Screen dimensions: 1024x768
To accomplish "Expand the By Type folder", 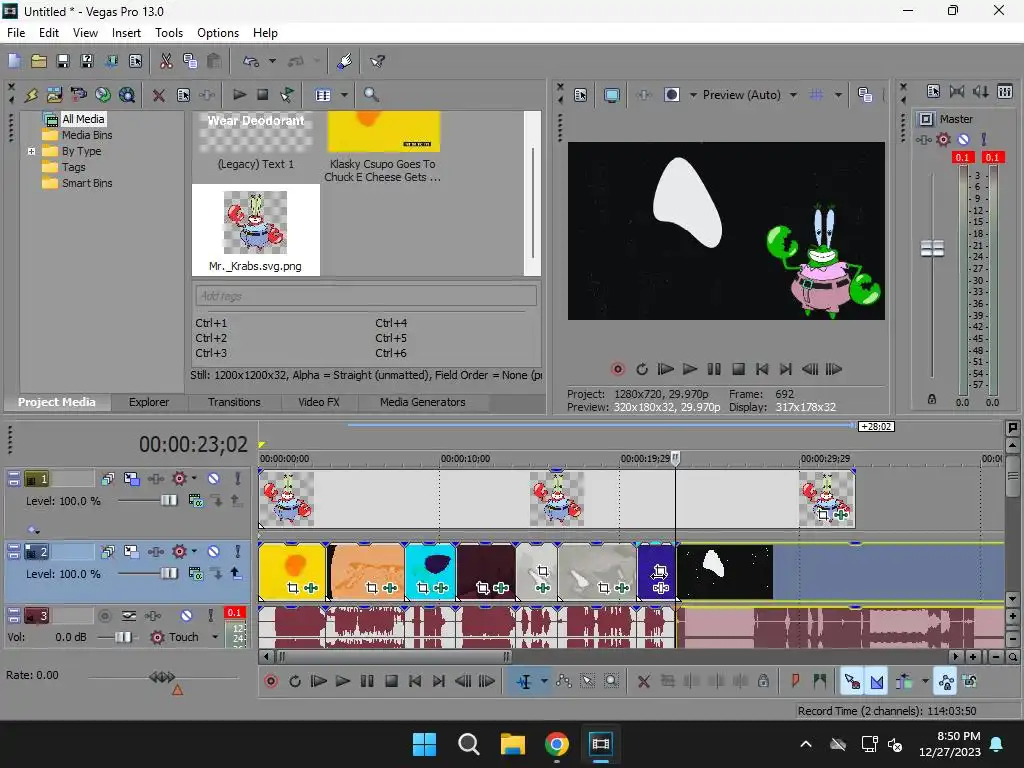I will pos(31,152).
